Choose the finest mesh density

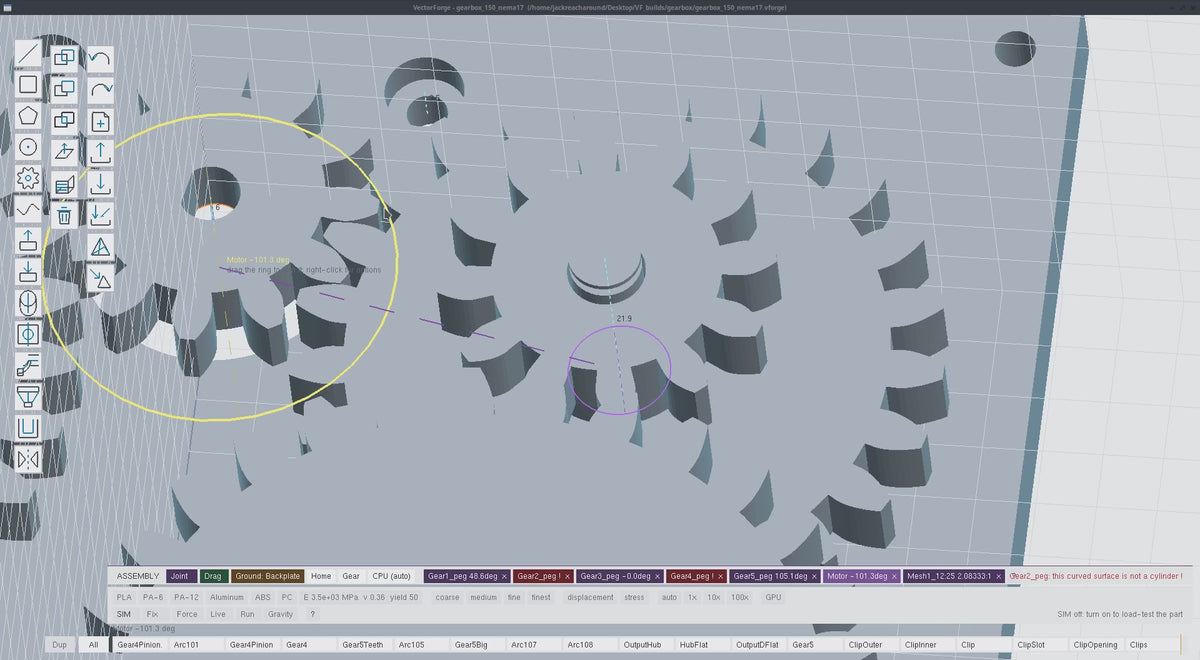[541, 597]
